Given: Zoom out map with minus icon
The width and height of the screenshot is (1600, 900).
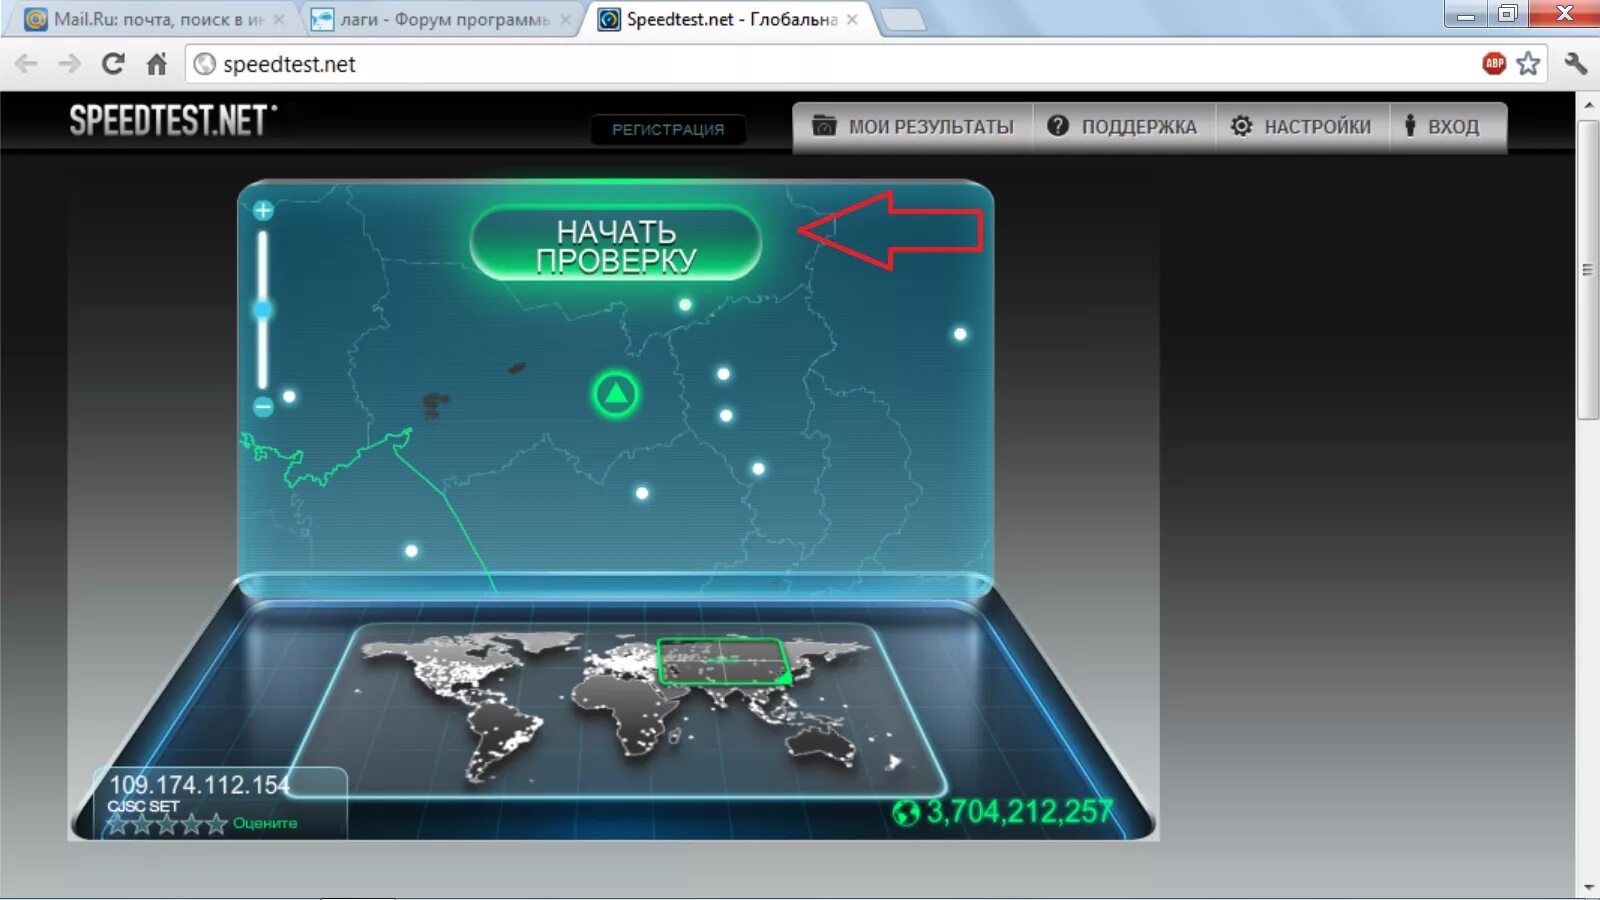Looking at the screenshot, I should [263, 406].
